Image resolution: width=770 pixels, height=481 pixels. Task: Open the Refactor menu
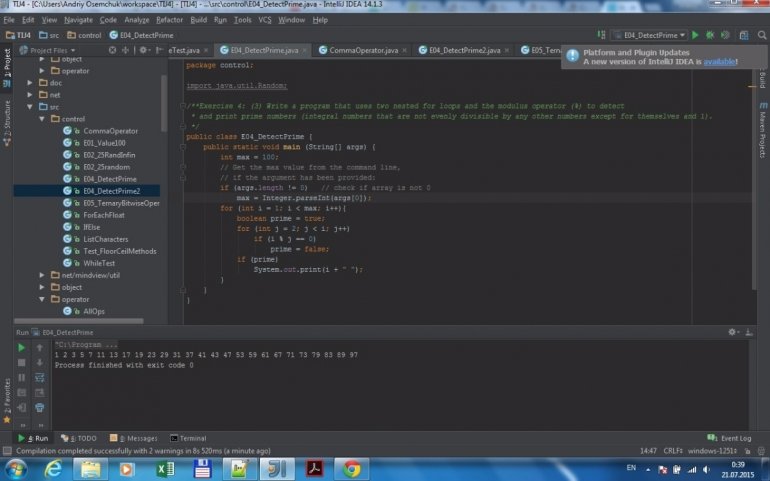169,19
